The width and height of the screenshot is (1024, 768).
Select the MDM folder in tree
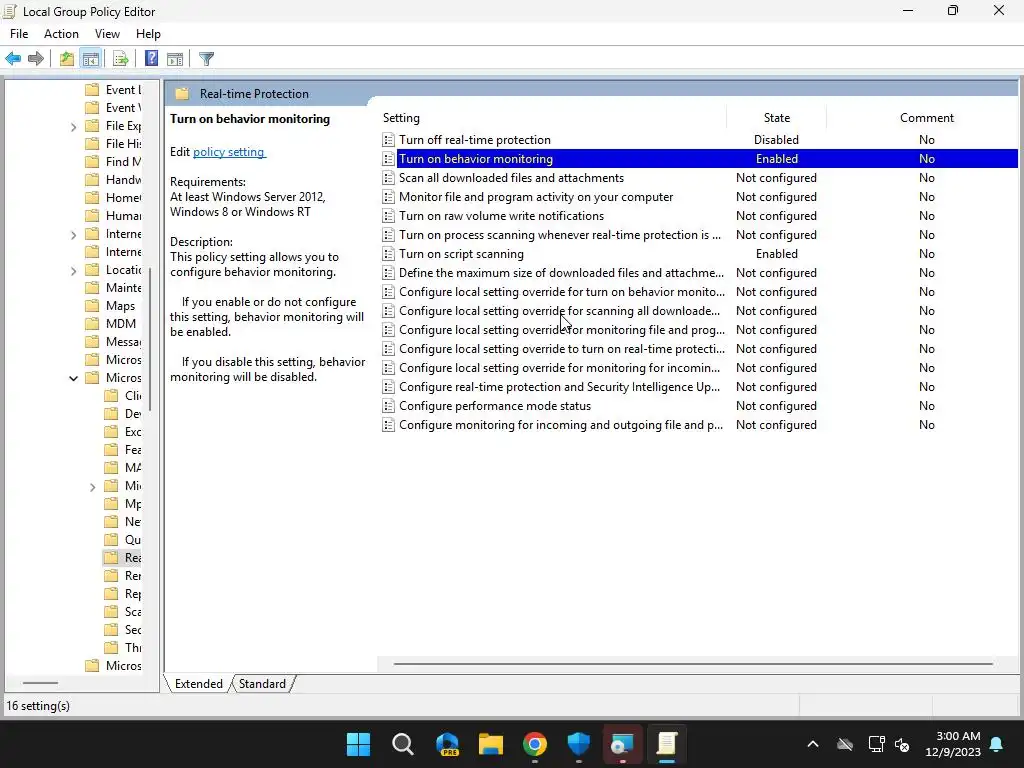(x=121, y=324)
